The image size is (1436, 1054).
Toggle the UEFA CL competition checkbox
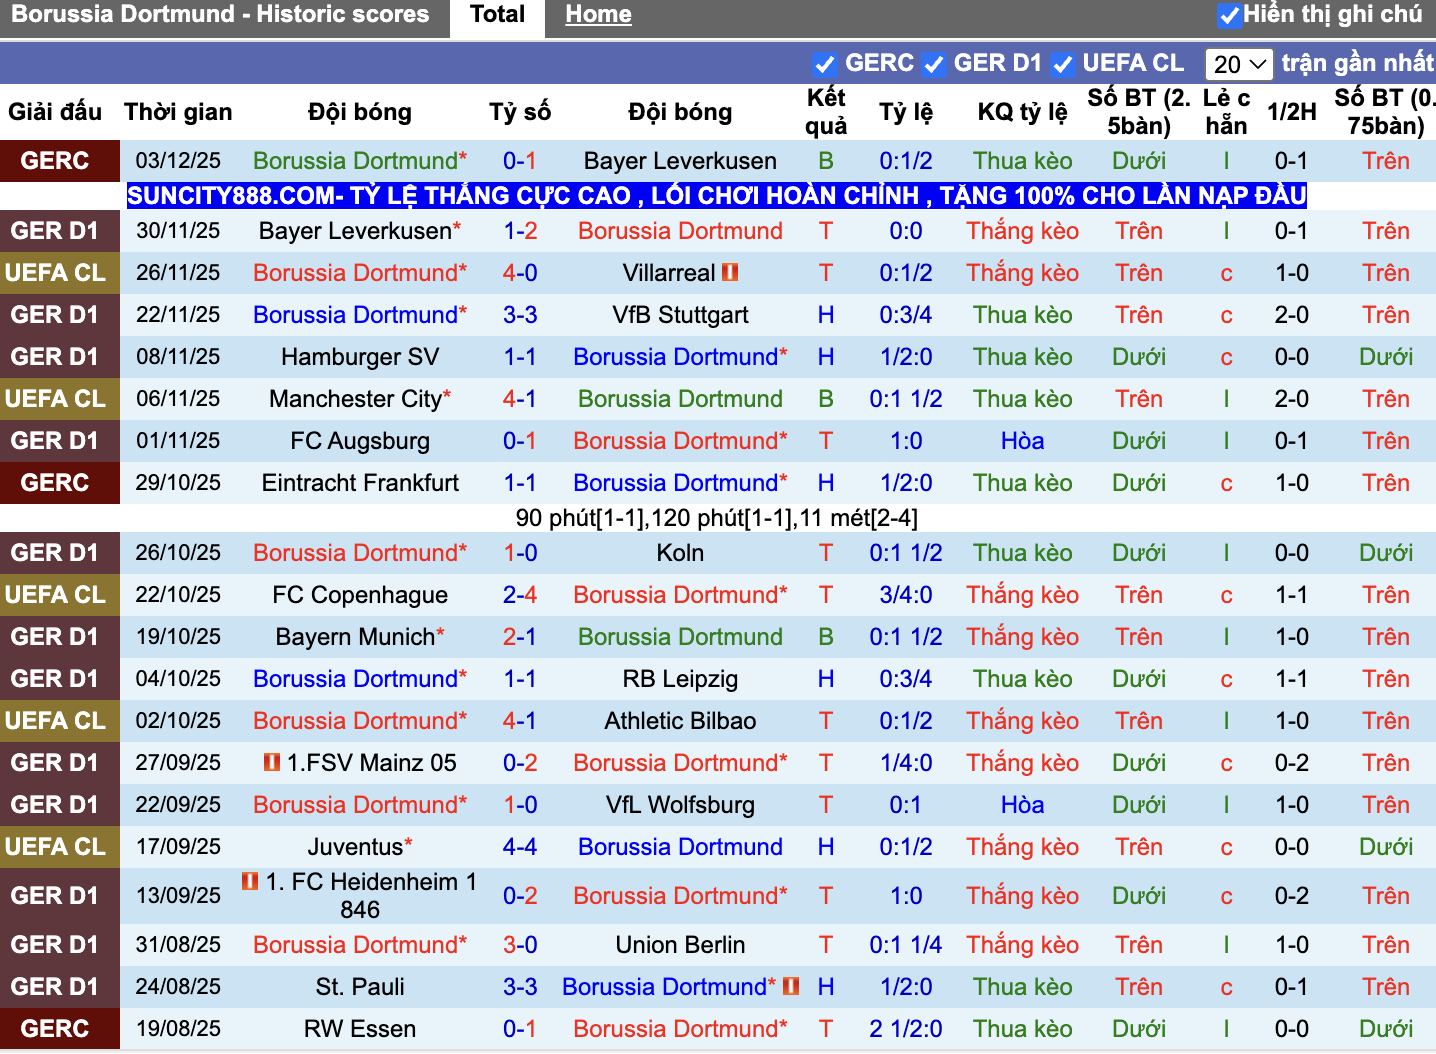point(1062,64)
